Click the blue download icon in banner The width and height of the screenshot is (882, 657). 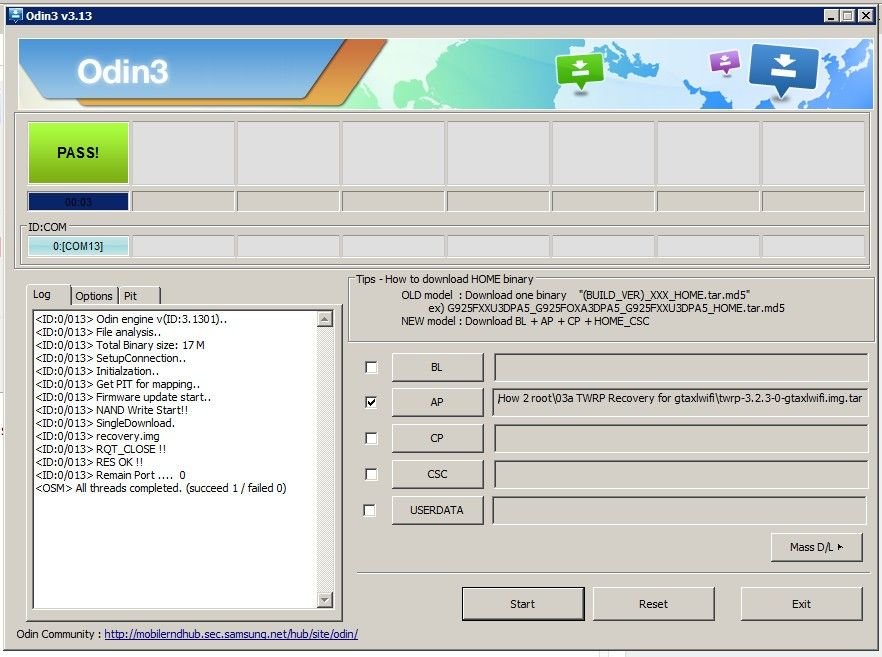pyautogui.click(x=783, y=70)
